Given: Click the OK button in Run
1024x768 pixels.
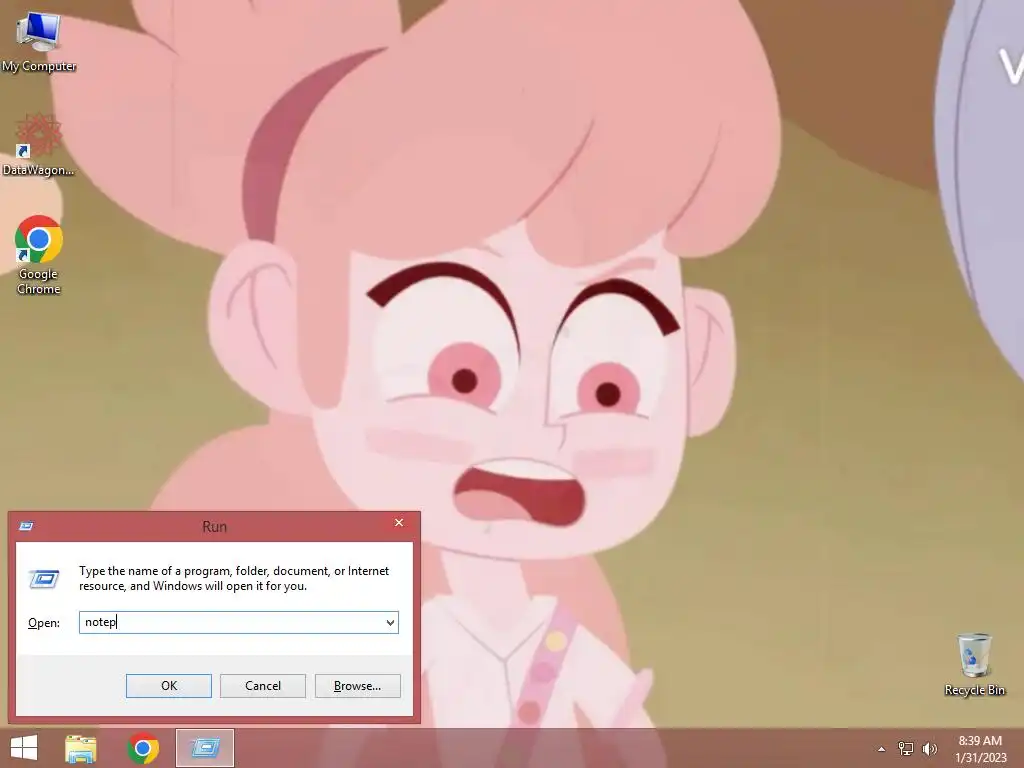Looking at the screenshot, I should coord(168,686).
